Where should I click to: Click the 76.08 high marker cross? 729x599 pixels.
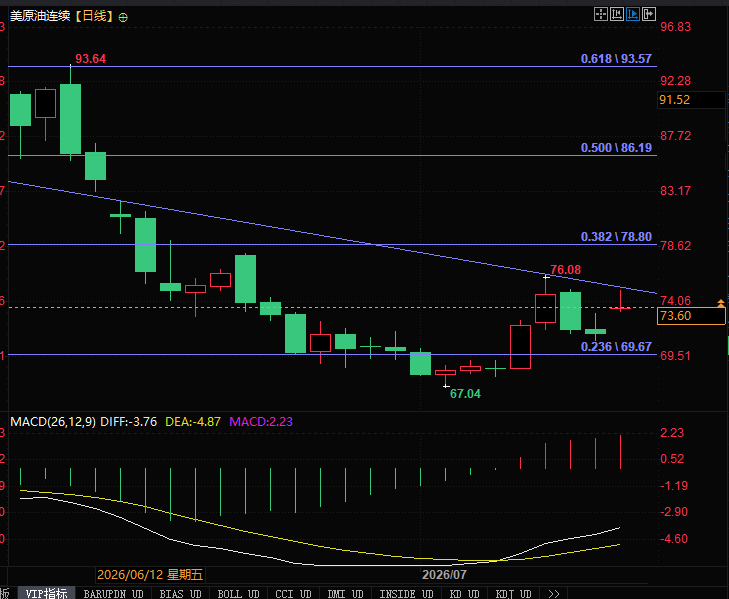[546, 277]
